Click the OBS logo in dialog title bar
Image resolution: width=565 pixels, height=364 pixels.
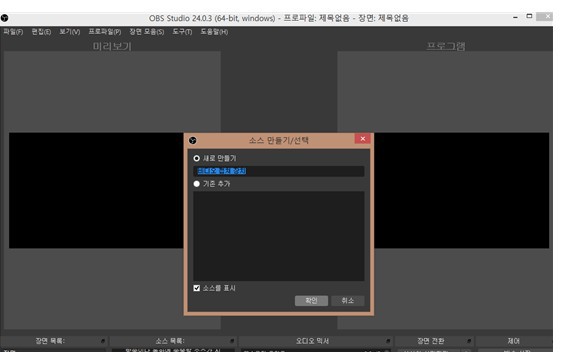(193, 140)
